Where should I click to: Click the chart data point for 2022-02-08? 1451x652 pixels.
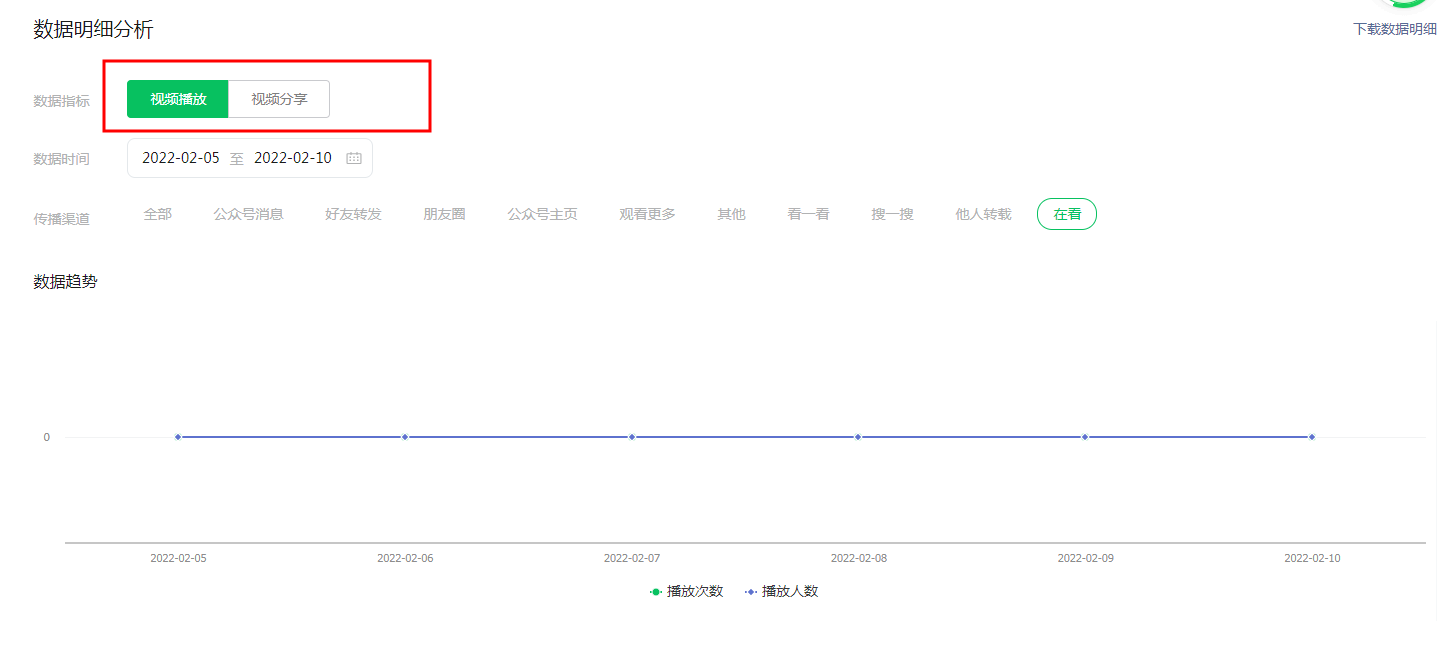pyautogui.click(x=858, y=437)
